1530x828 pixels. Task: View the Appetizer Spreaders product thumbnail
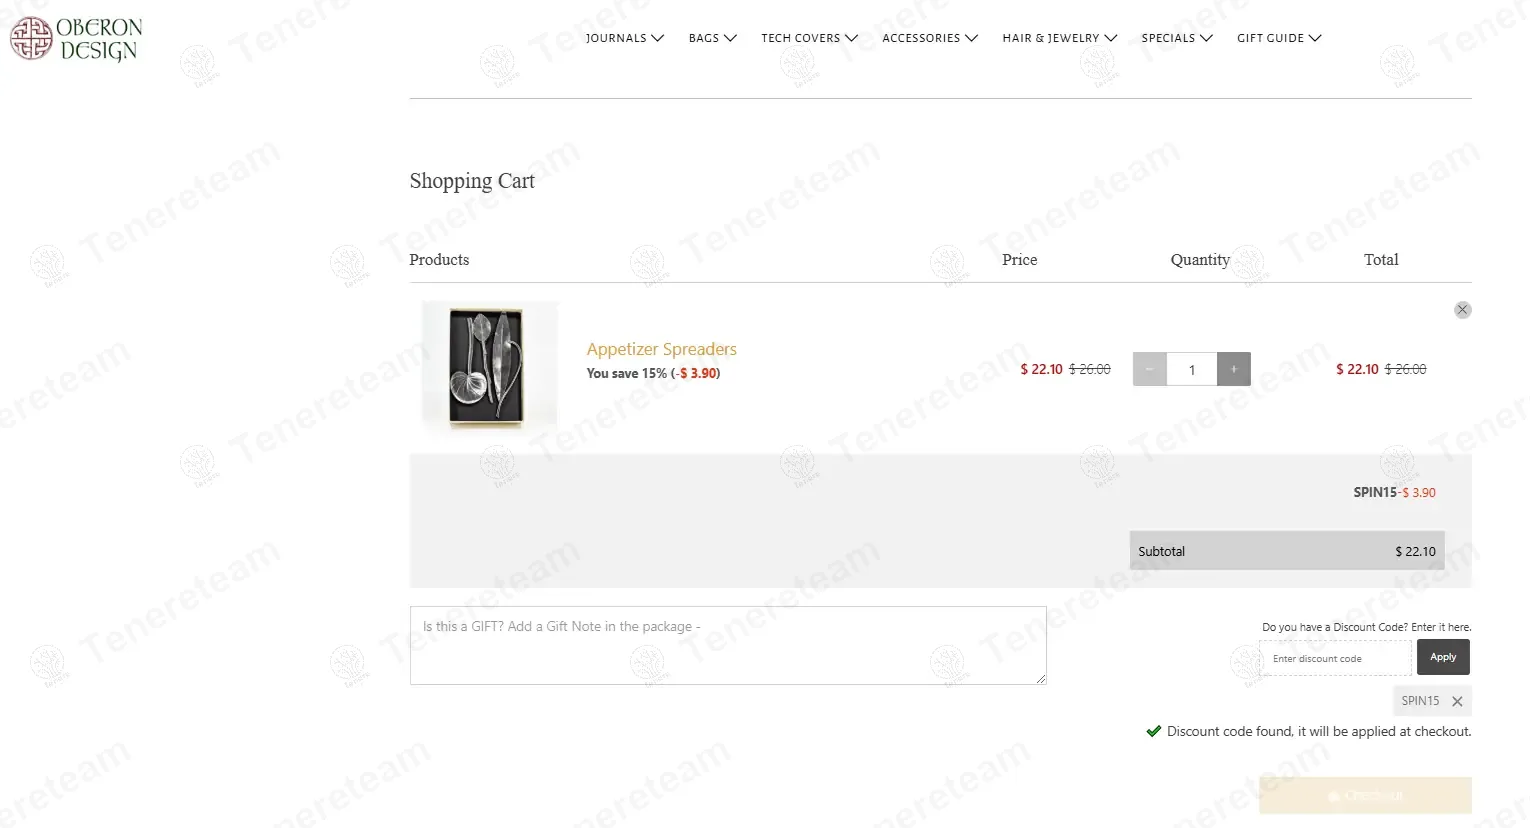tap(489, 366)
